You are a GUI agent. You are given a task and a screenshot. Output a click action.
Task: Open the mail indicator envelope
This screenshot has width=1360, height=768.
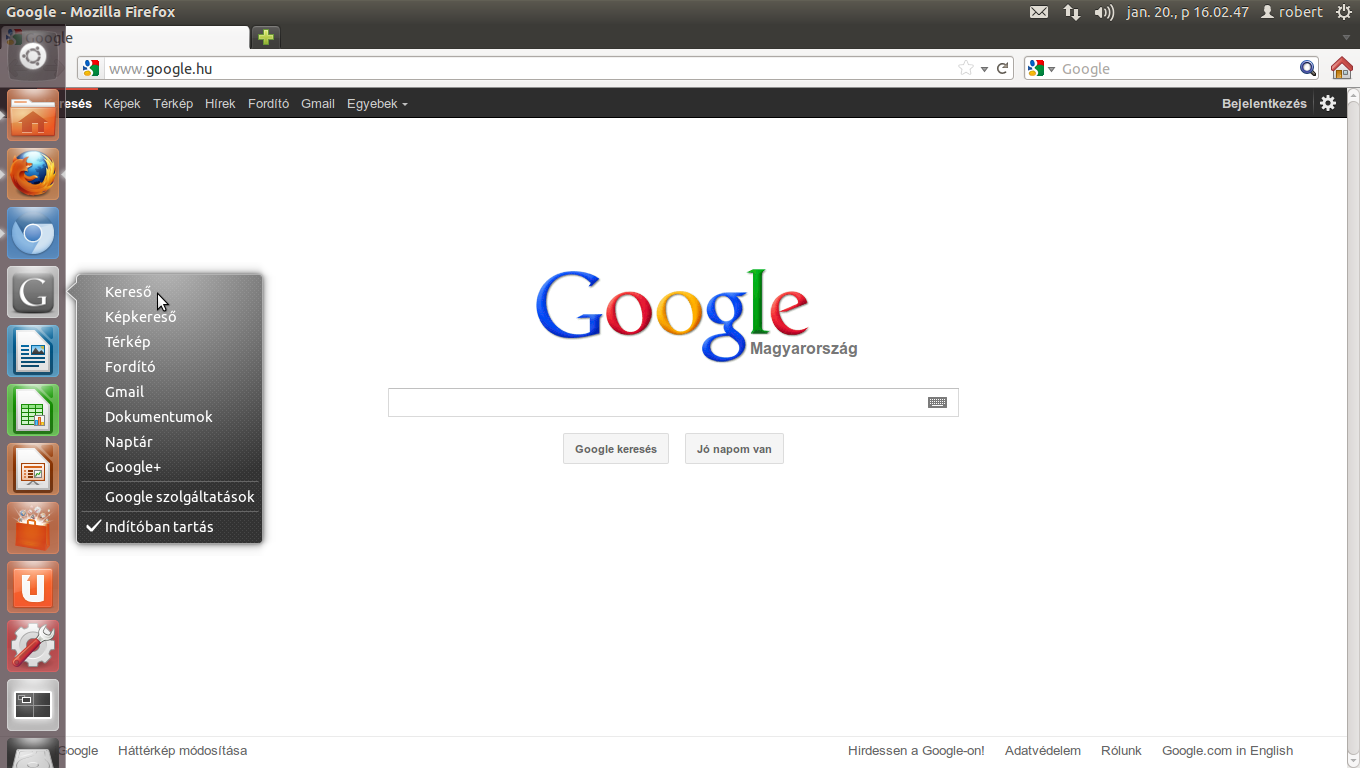click(1039, 12)
